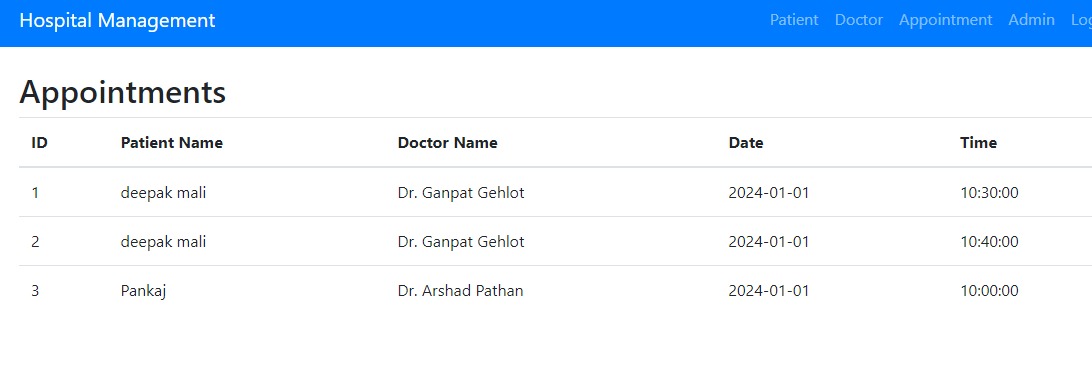Click the Doctor Name column header

pyautogui.click(x=447, y=143)
